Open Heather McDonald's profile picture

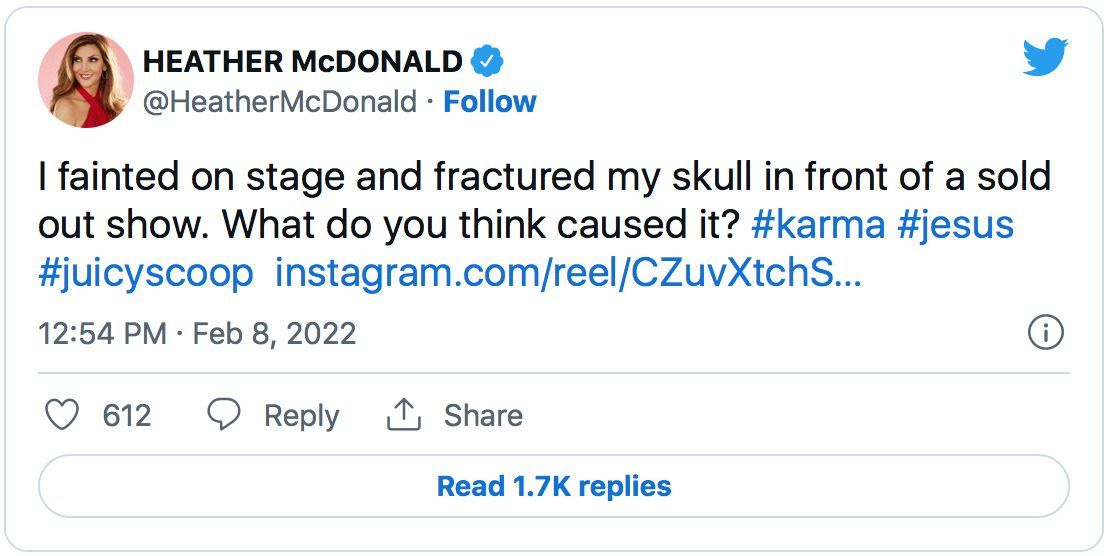(86, 80)
